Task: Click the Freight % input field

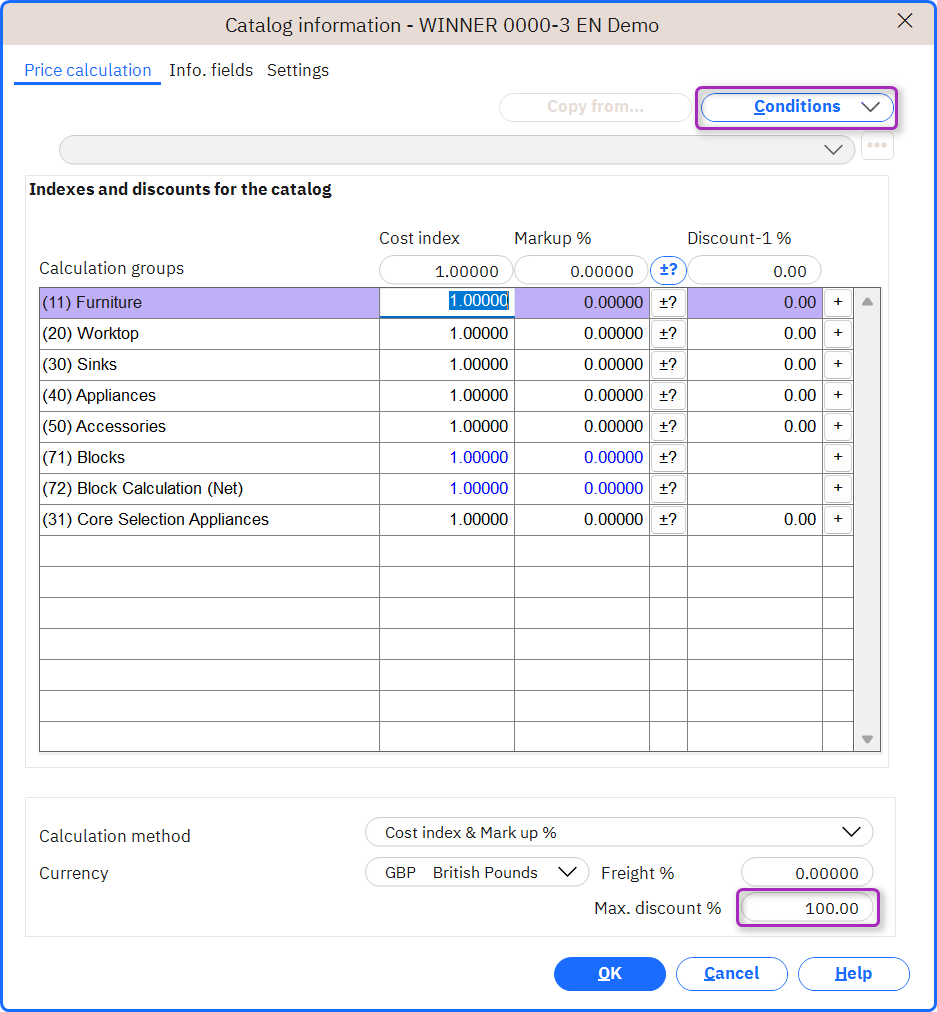Action: click(807, 873)
